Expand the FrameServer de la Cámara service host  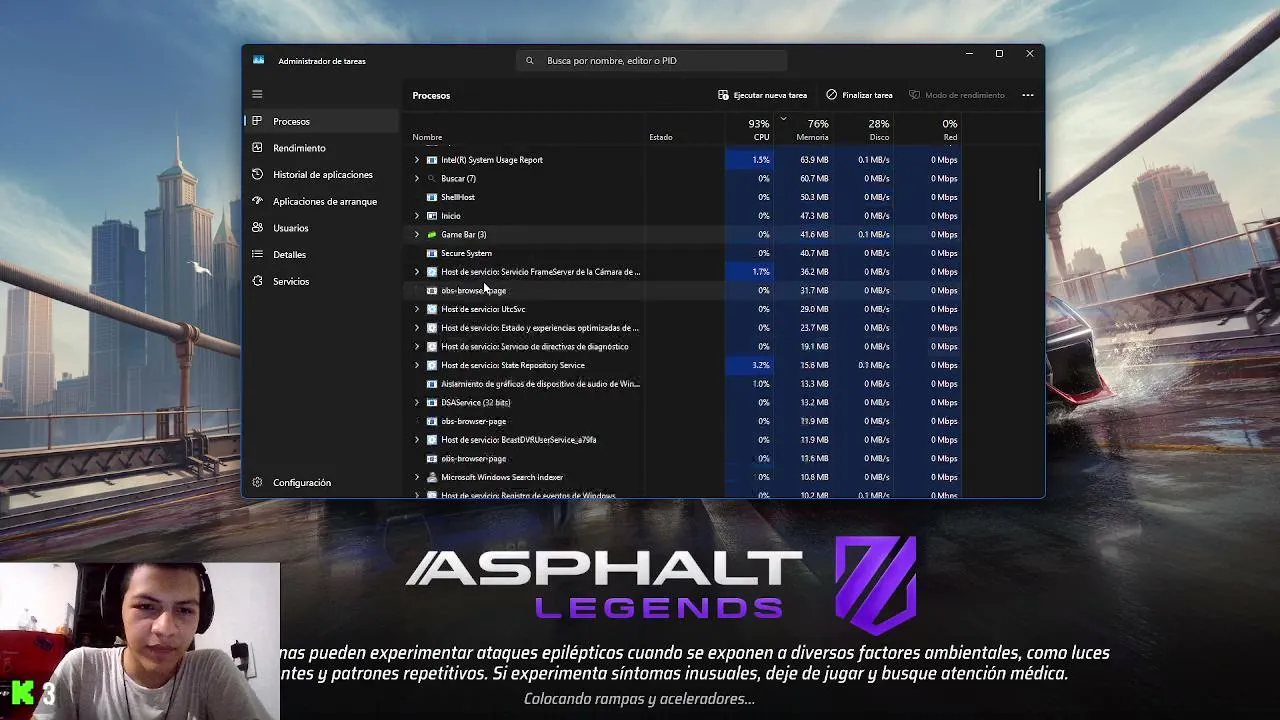pos(417,272)
